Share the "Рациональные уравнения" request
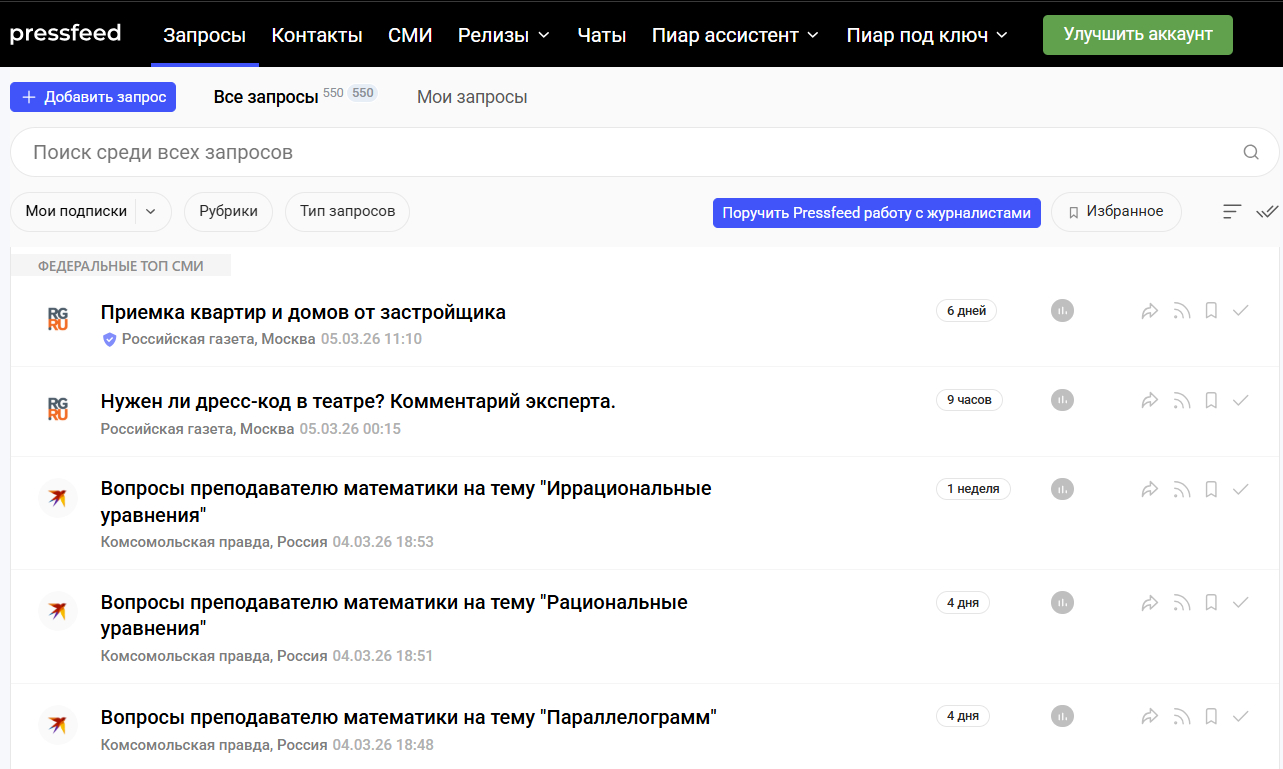The image size is (1283, 769). pos(1149,603)
